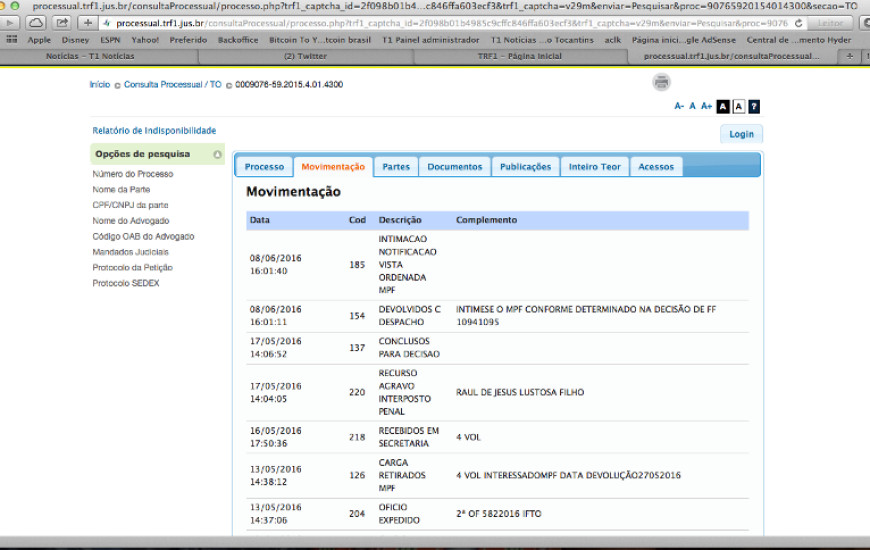
Task: Click the Login button
Action: tap(741, 134)
